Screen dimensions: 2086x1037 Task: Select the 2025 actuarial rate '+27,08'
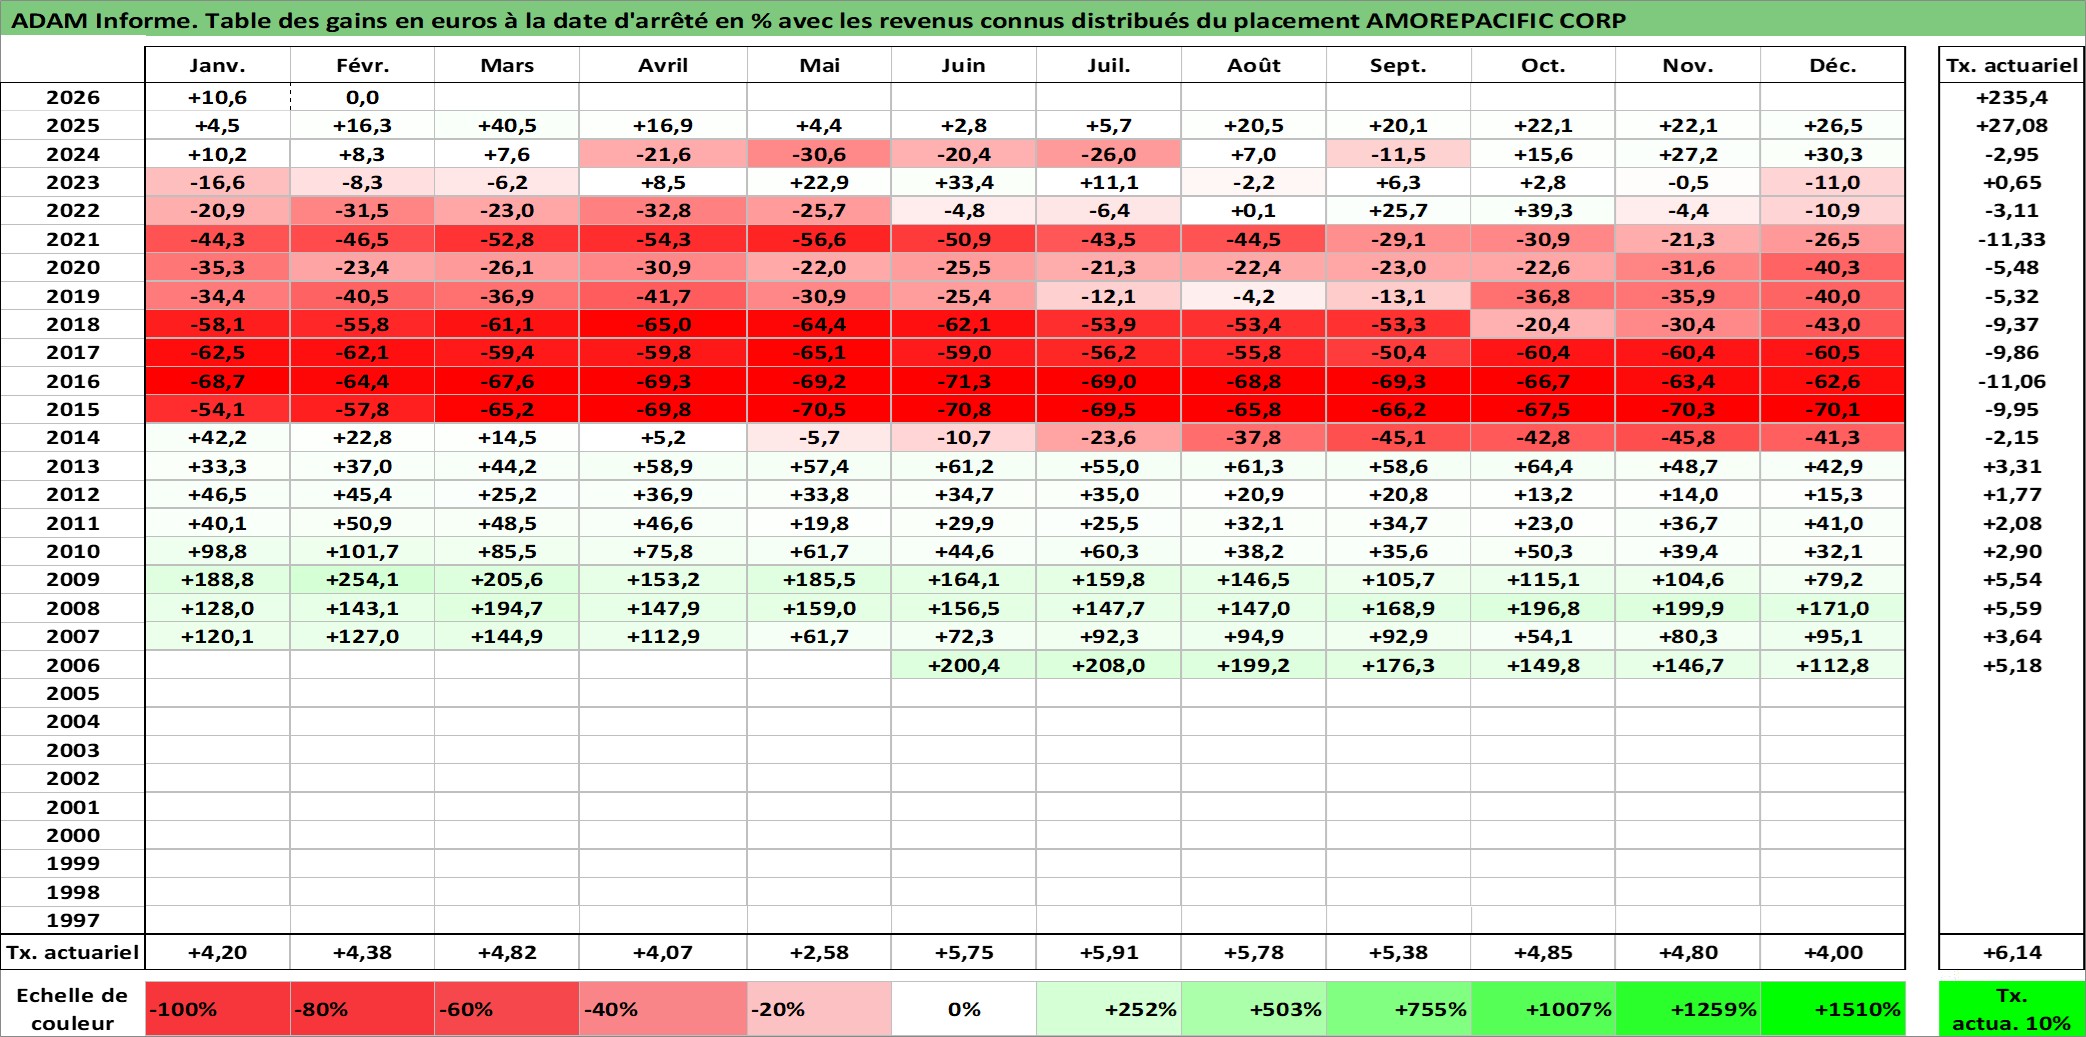tap(2011, 125)
